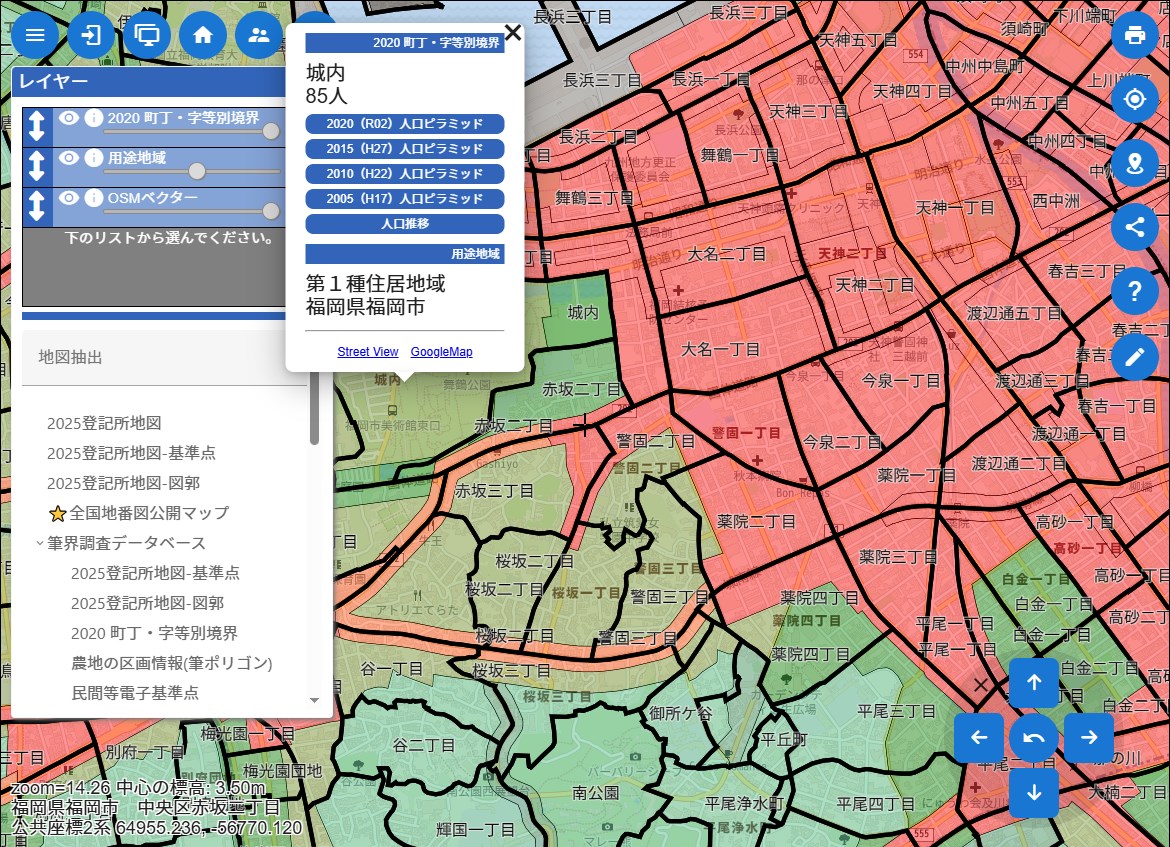Select 2025登記所地図 from the list
This screenshot has width=1170, height=847.
[x=104, y=423]
